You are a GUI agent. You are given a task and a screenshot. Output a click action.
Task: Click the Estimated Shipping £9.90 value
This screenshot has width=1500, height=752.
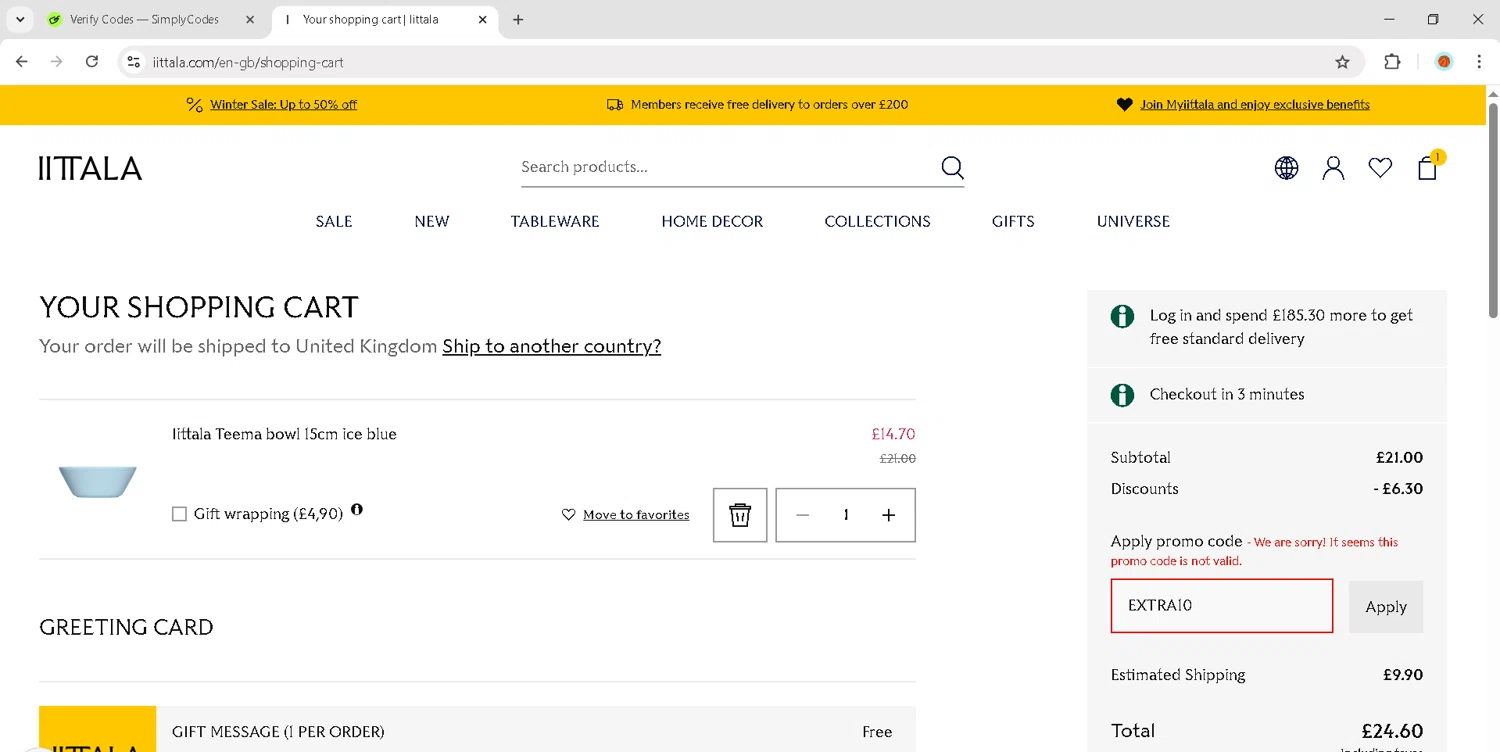[x=1403, y=675]
